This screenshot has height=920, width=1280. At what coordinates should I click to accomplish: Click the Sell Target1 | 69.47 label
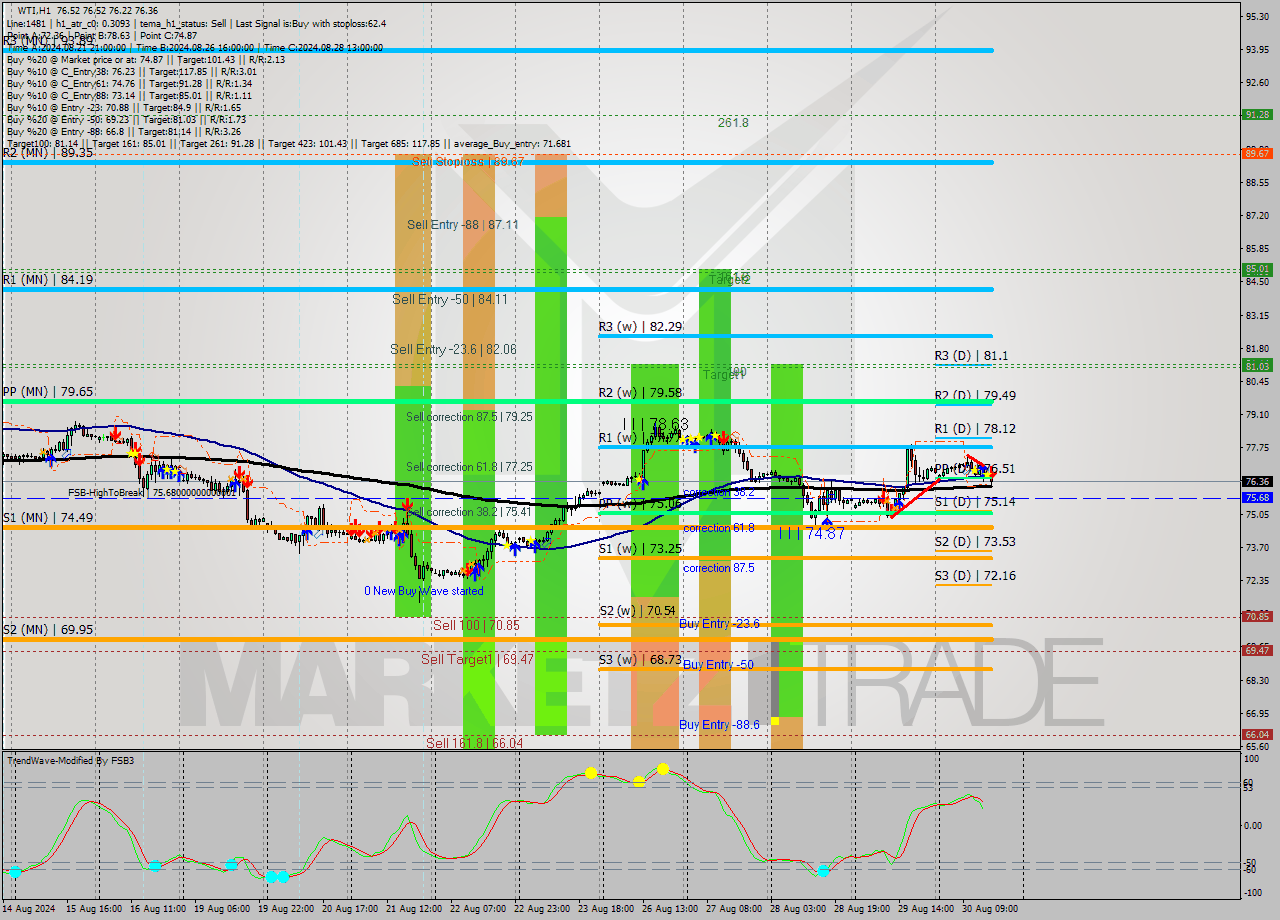tap(477, 659)
